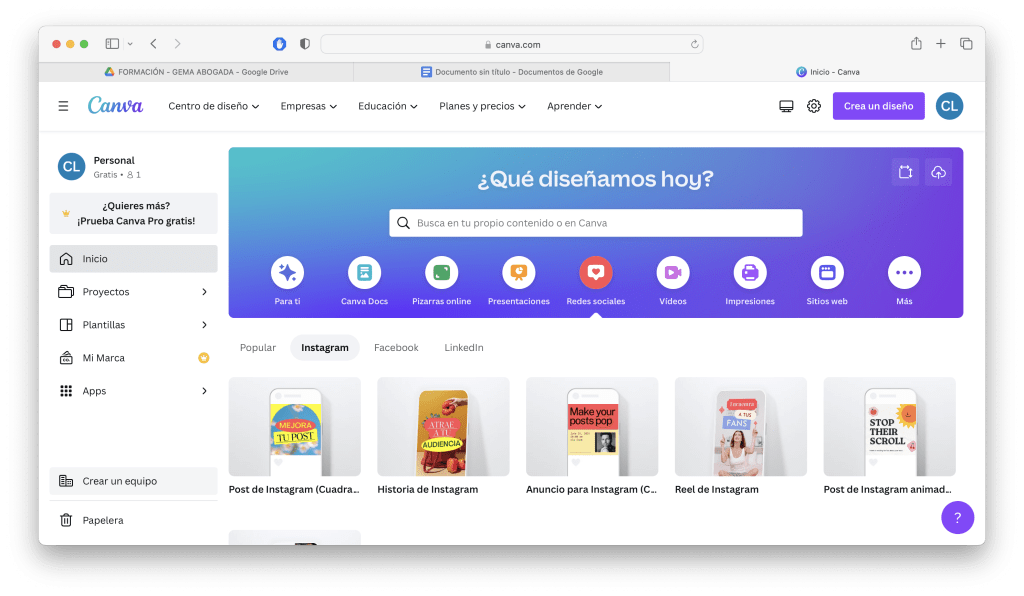
Task: Click the cloud upload icon in banner
Action: [x=938, y=172]
